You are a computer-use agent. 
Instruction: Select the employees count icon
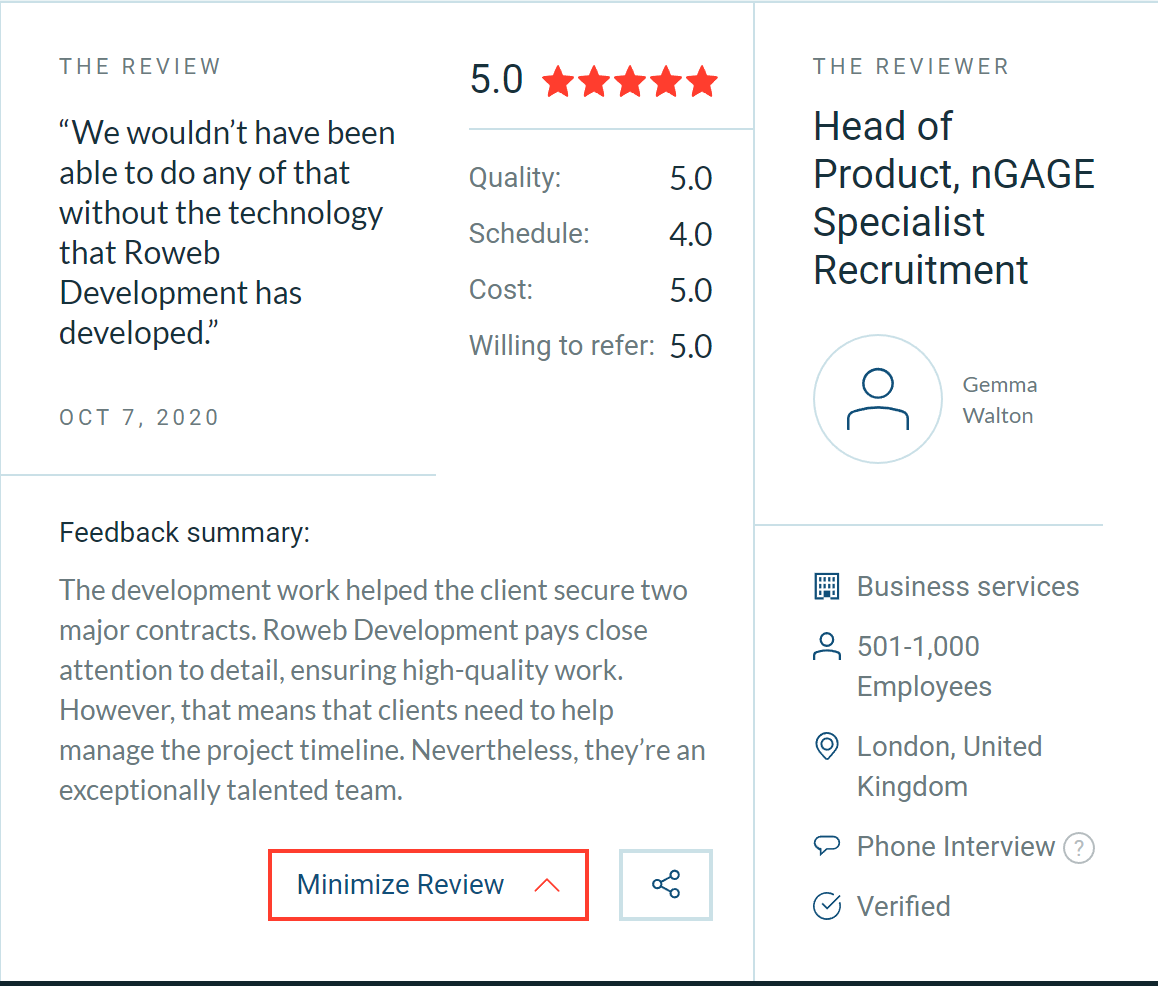point(826,646)
